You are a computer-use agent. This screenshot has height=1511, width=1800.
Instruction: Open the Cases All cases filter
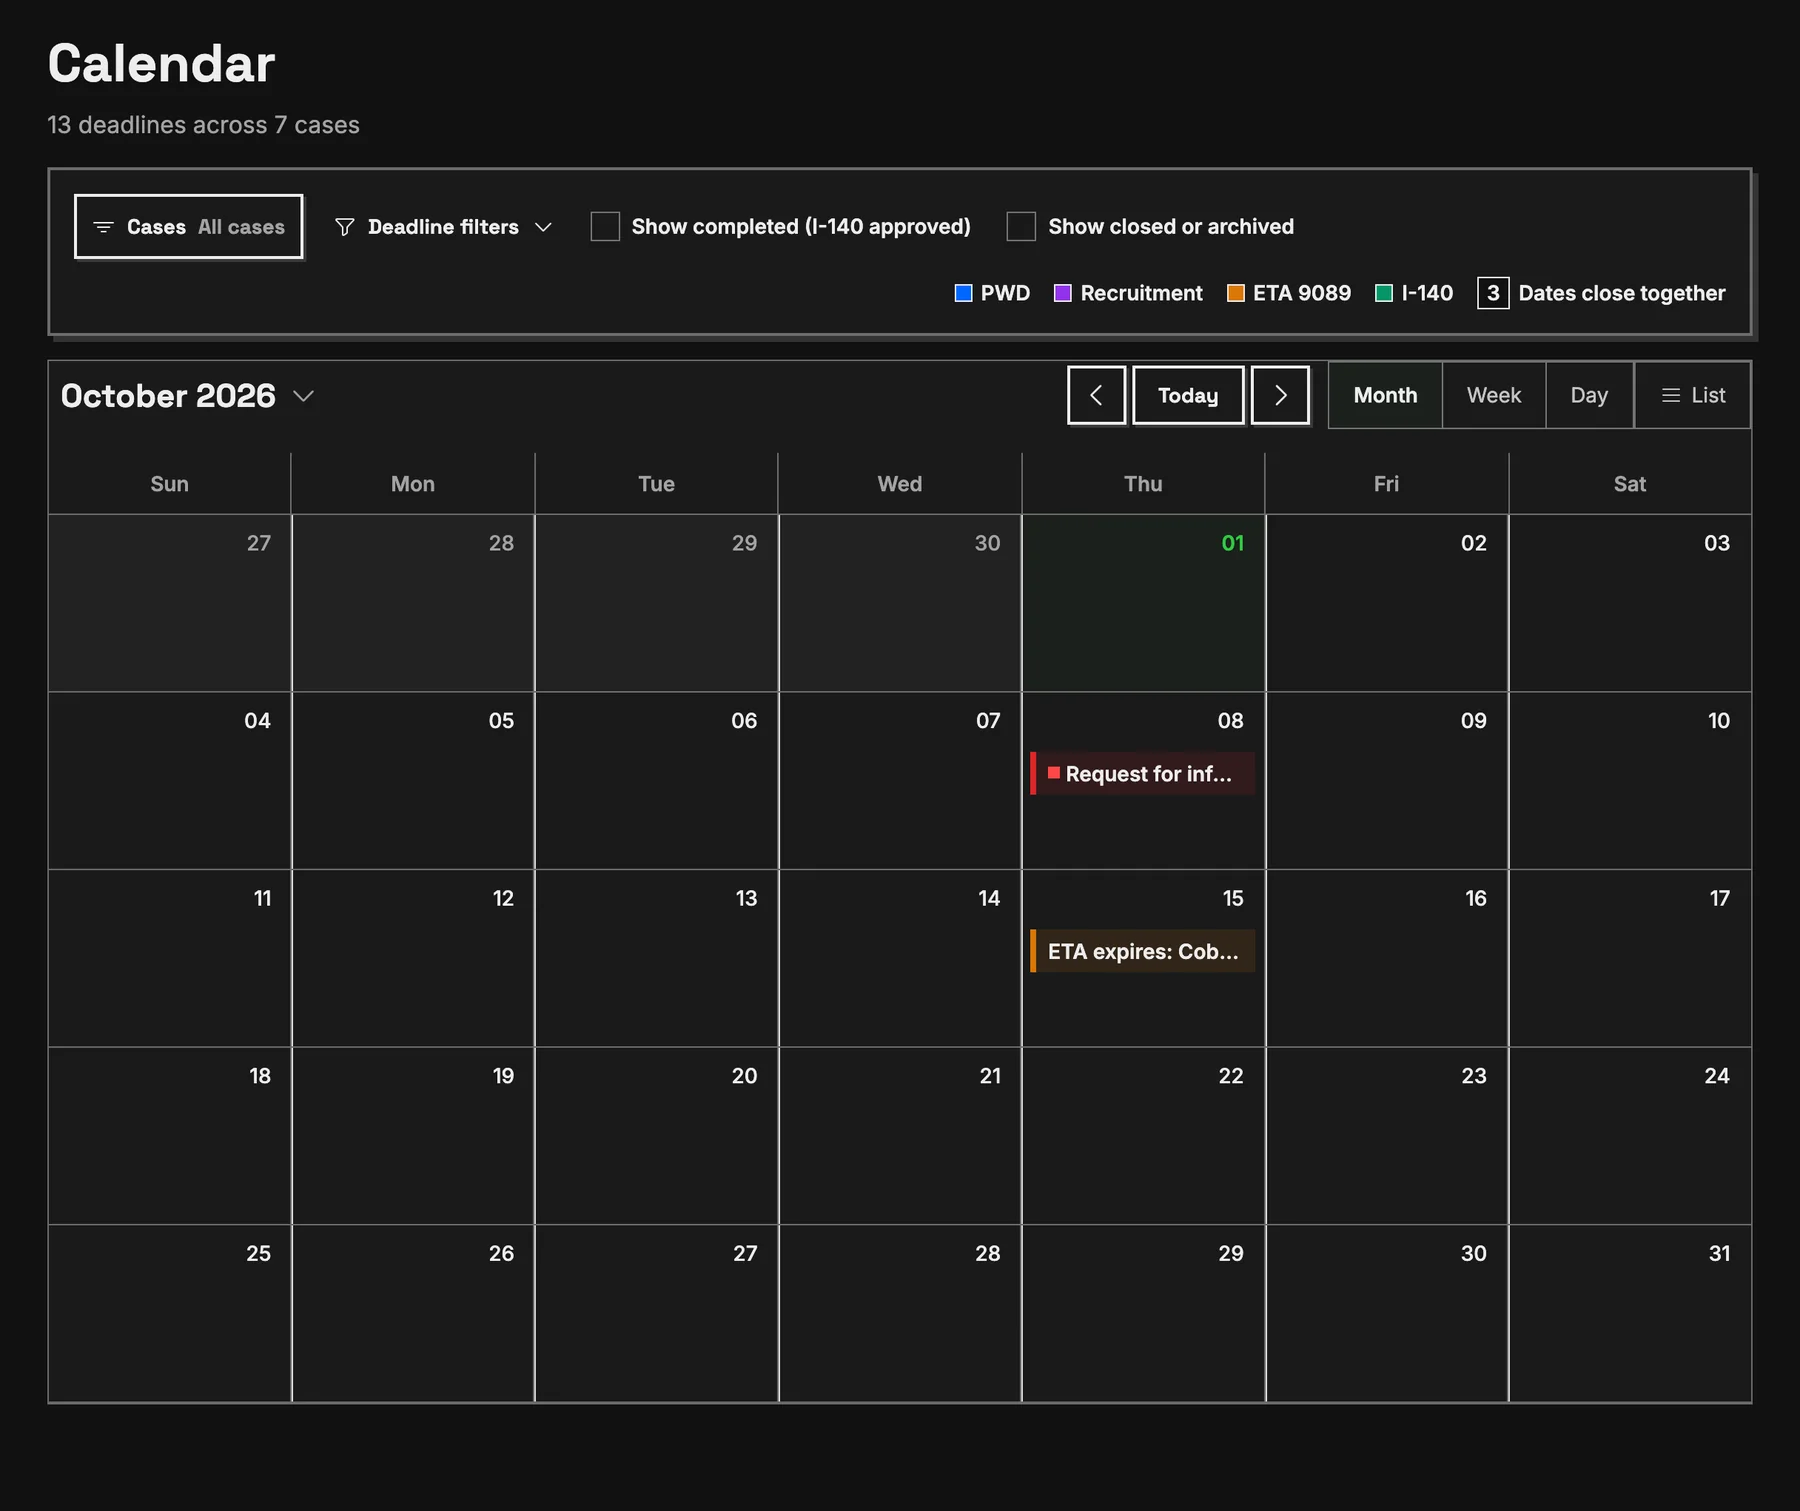click(x=188, y=226)
